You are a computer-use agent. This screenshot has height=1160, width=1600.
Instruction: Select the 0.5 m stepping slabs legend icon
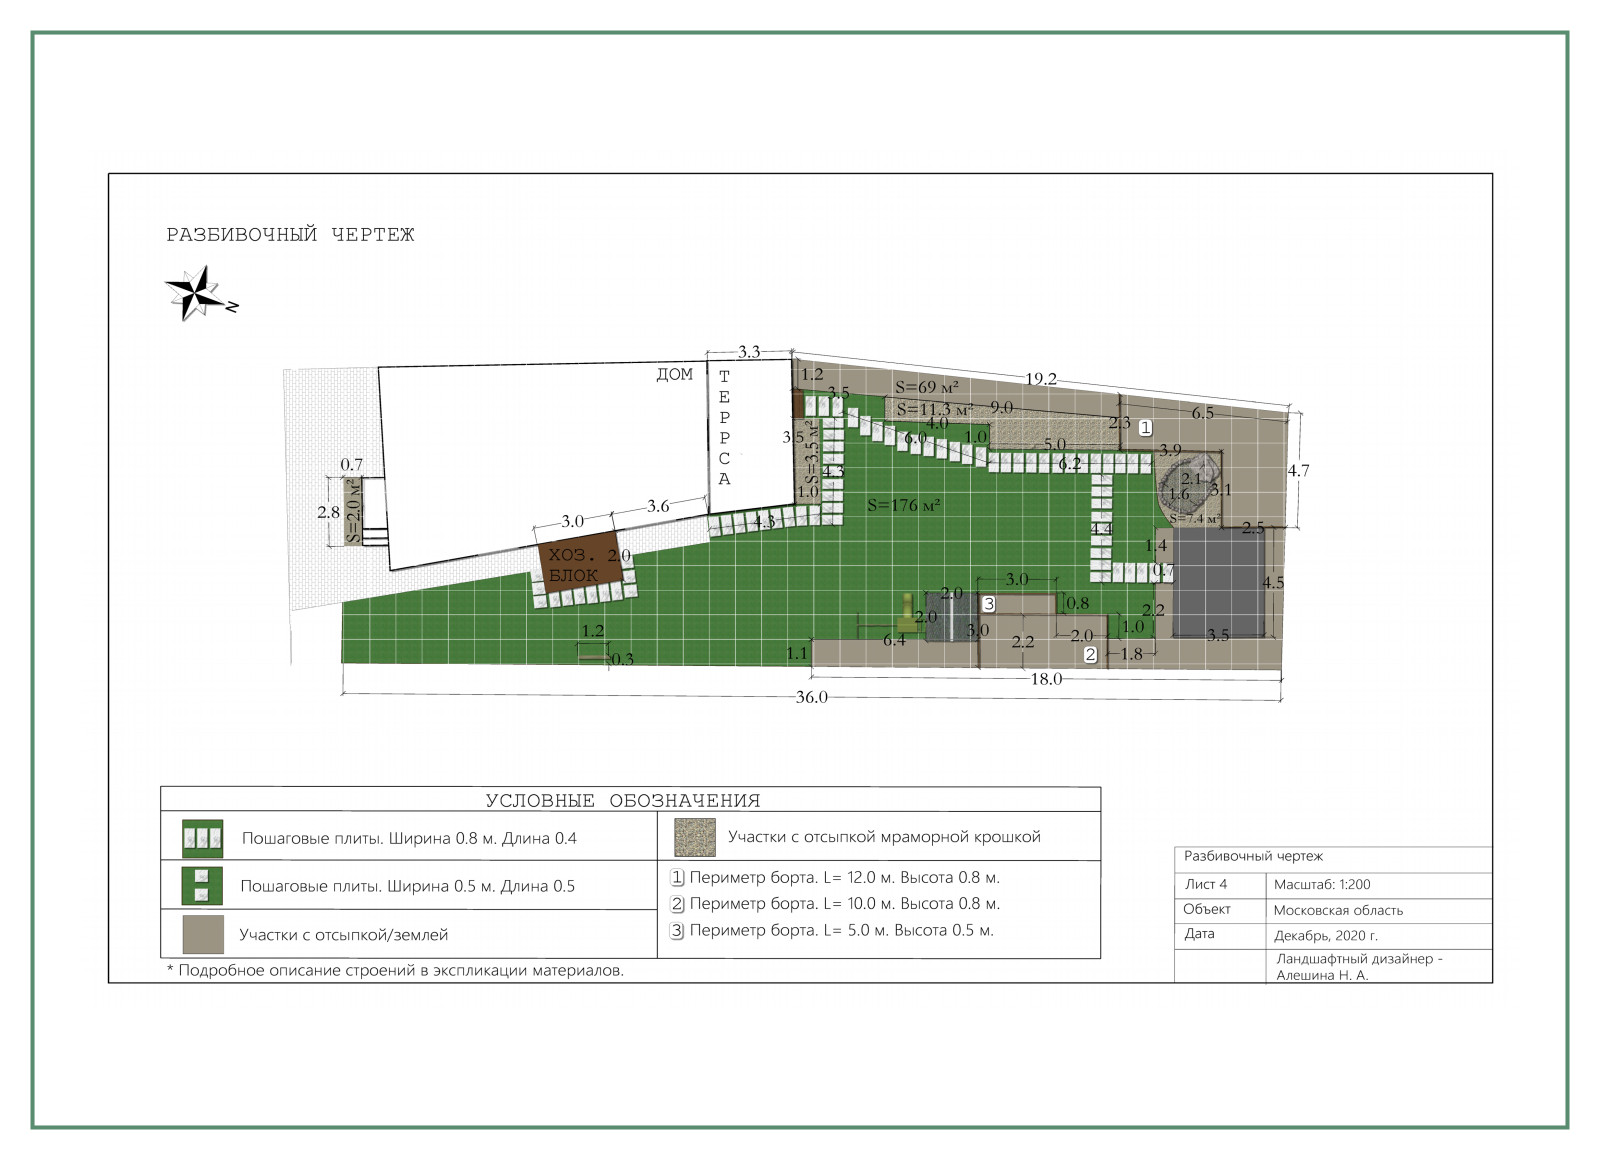(202, 886)
